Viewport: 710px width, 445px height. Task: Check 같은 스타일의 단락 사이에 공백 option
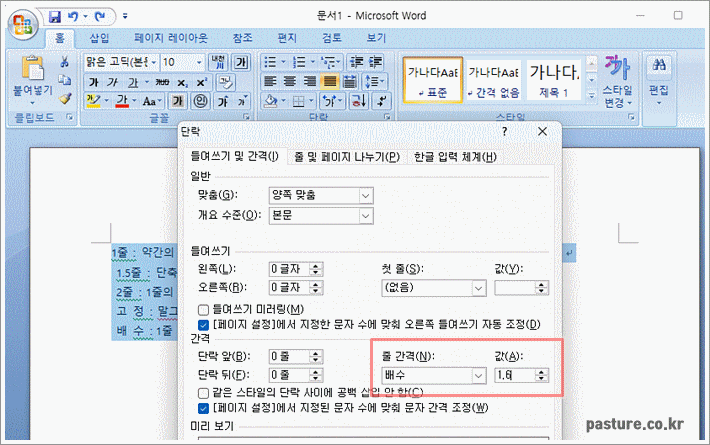click(203, 392)
